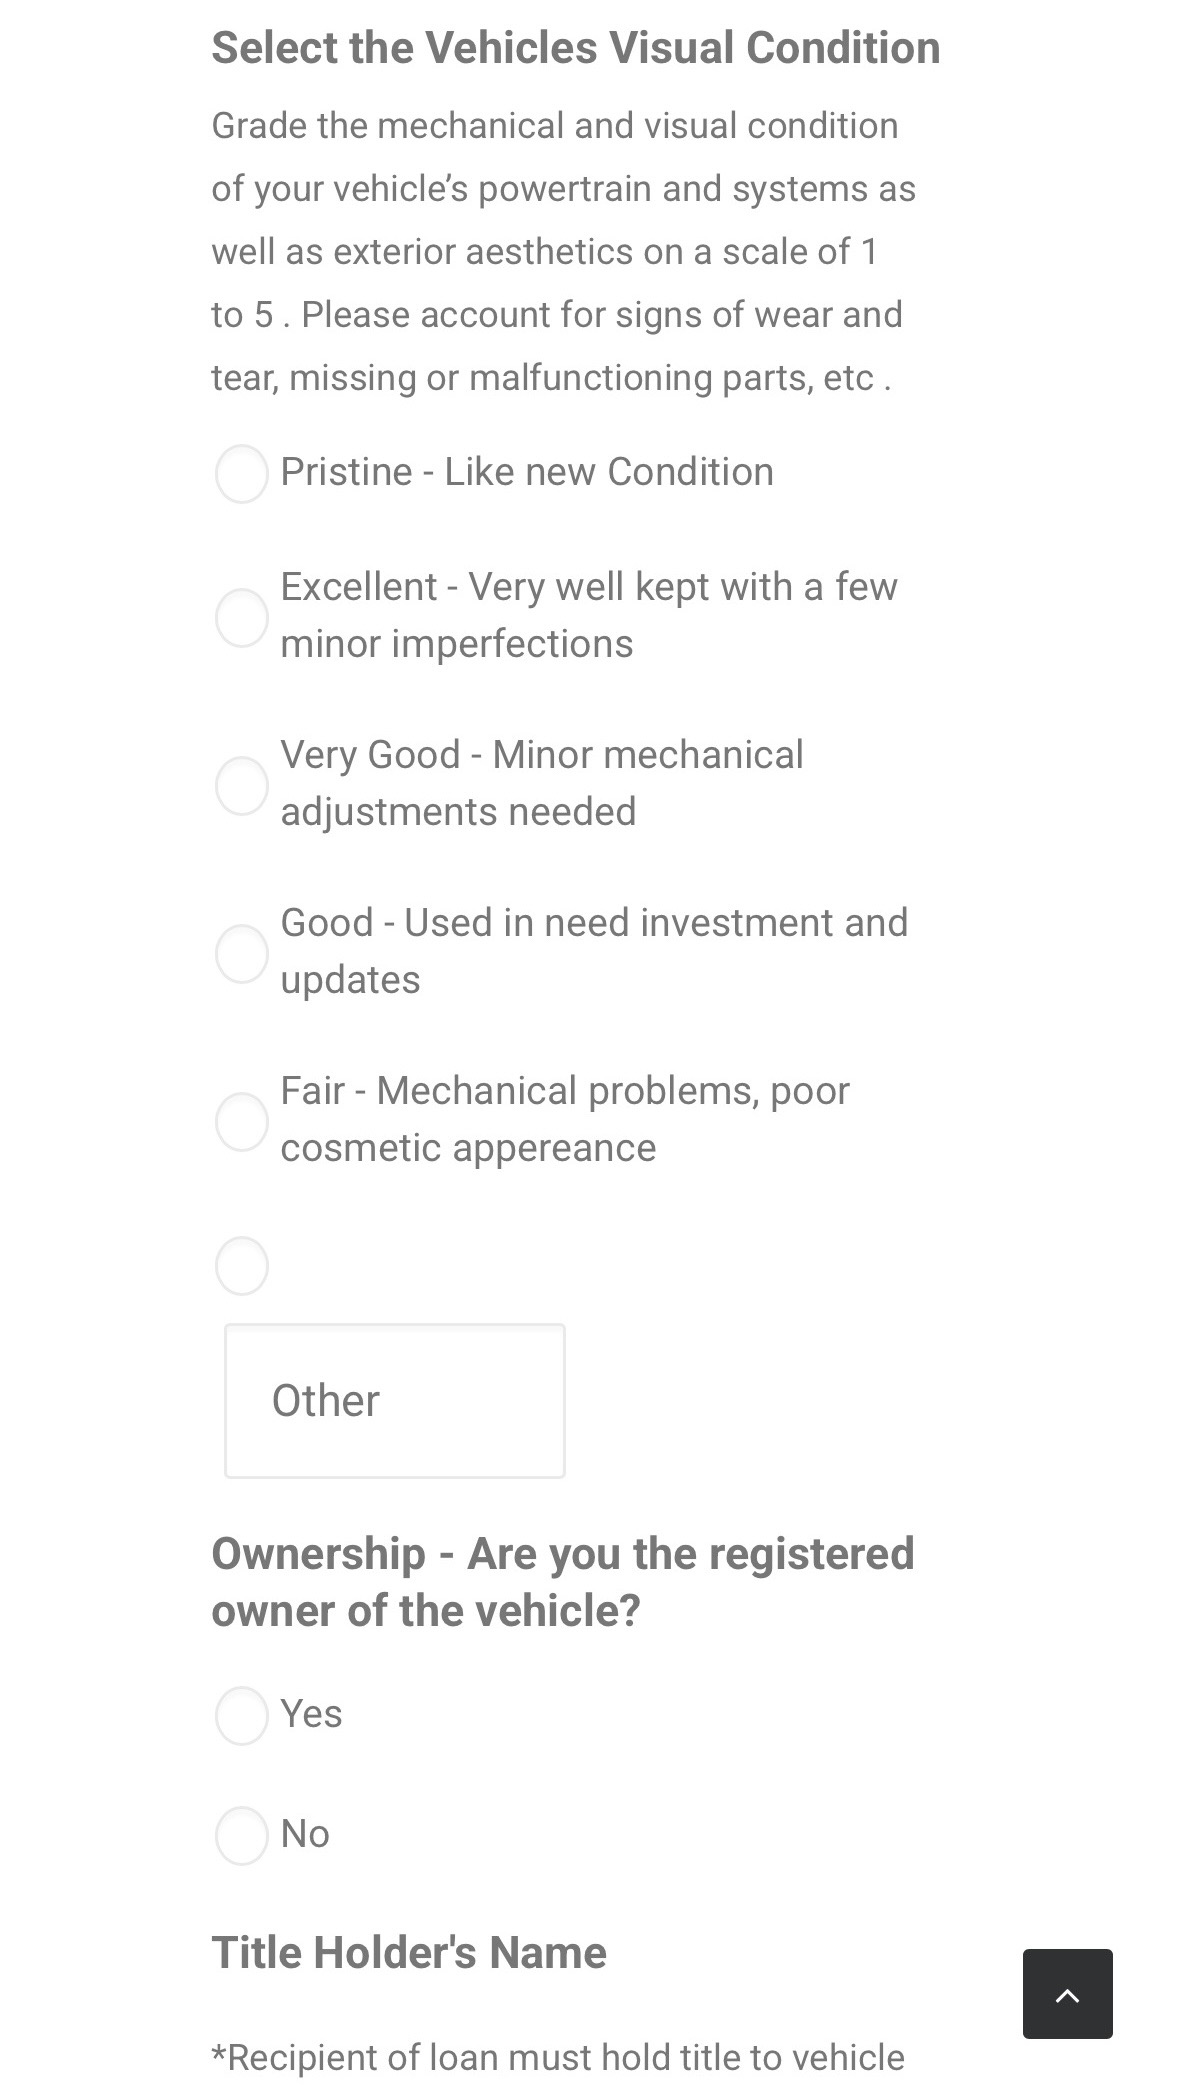This screenshot has width=1179, height=2096.
Task: Select the Fair condition radio button
Action: pyautogui.click(x=242, y=1121)
